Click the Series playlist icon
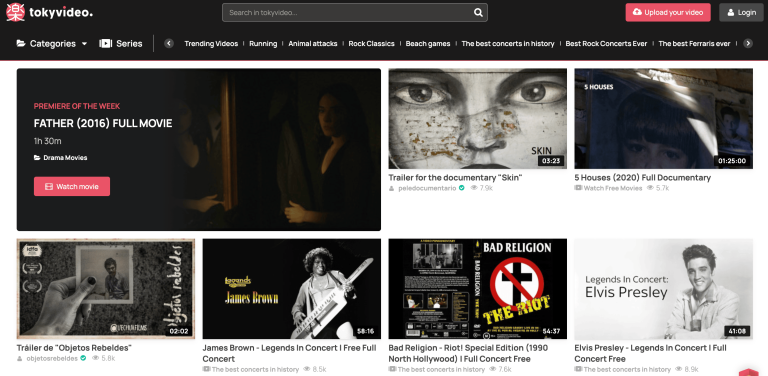Viewport: 768px width, 376px height. point(105,44)
